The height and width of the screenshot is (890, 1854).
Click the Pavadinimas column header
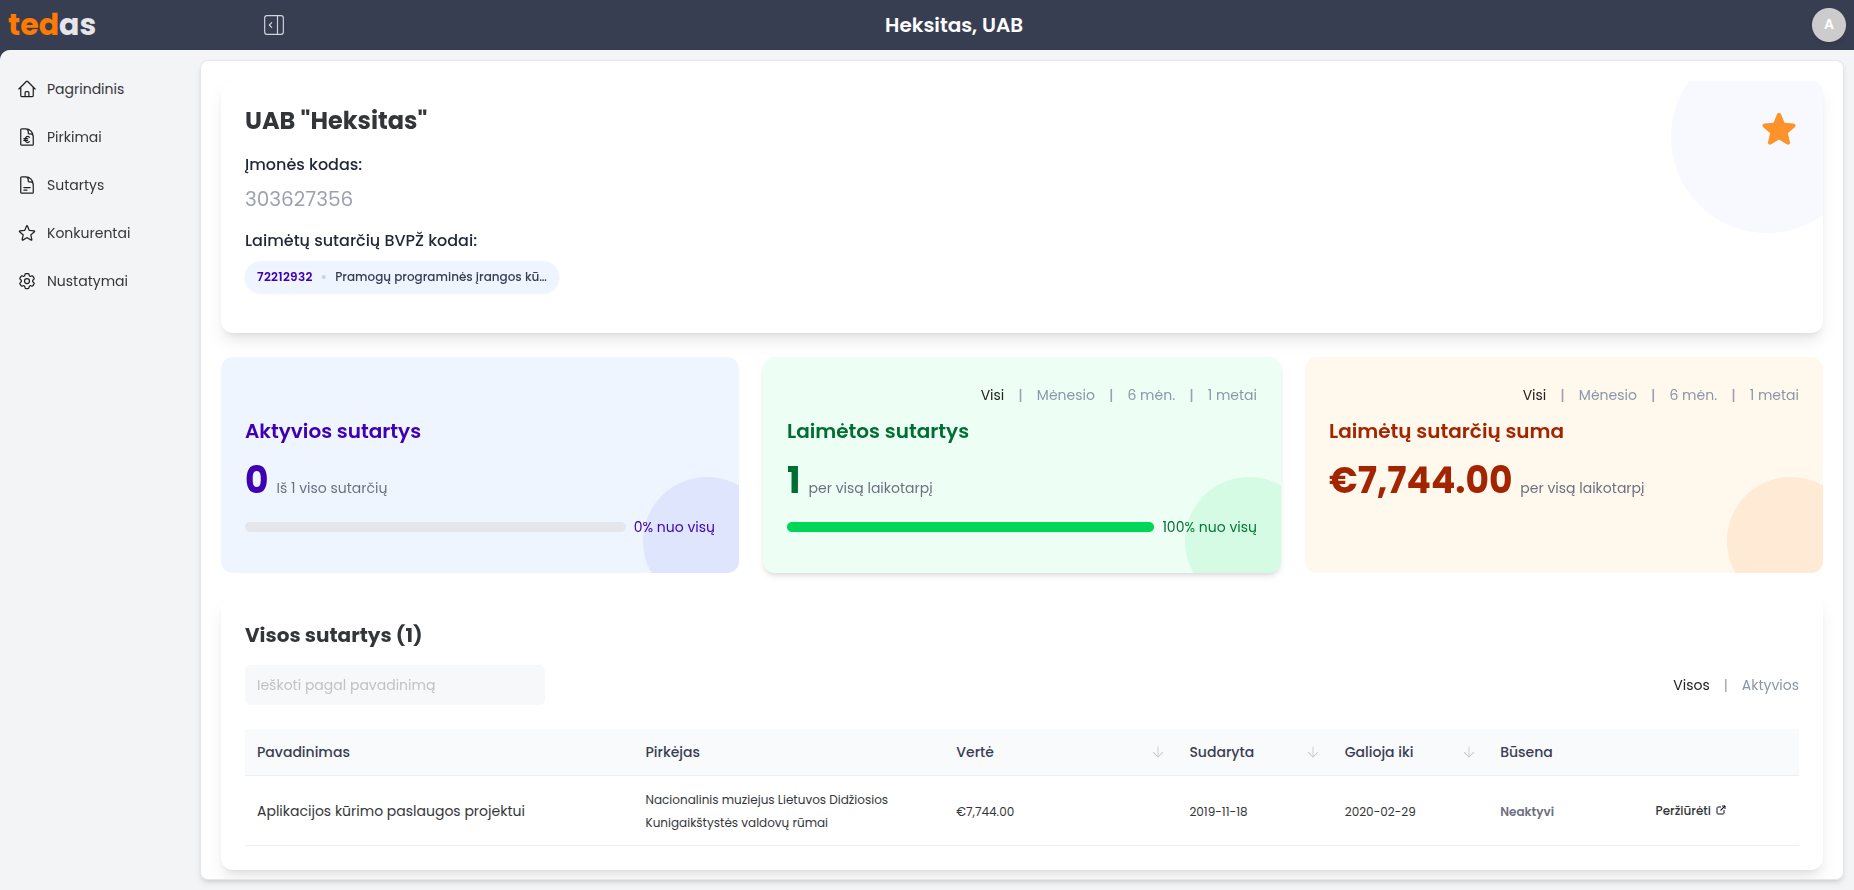tap(303, 752)
